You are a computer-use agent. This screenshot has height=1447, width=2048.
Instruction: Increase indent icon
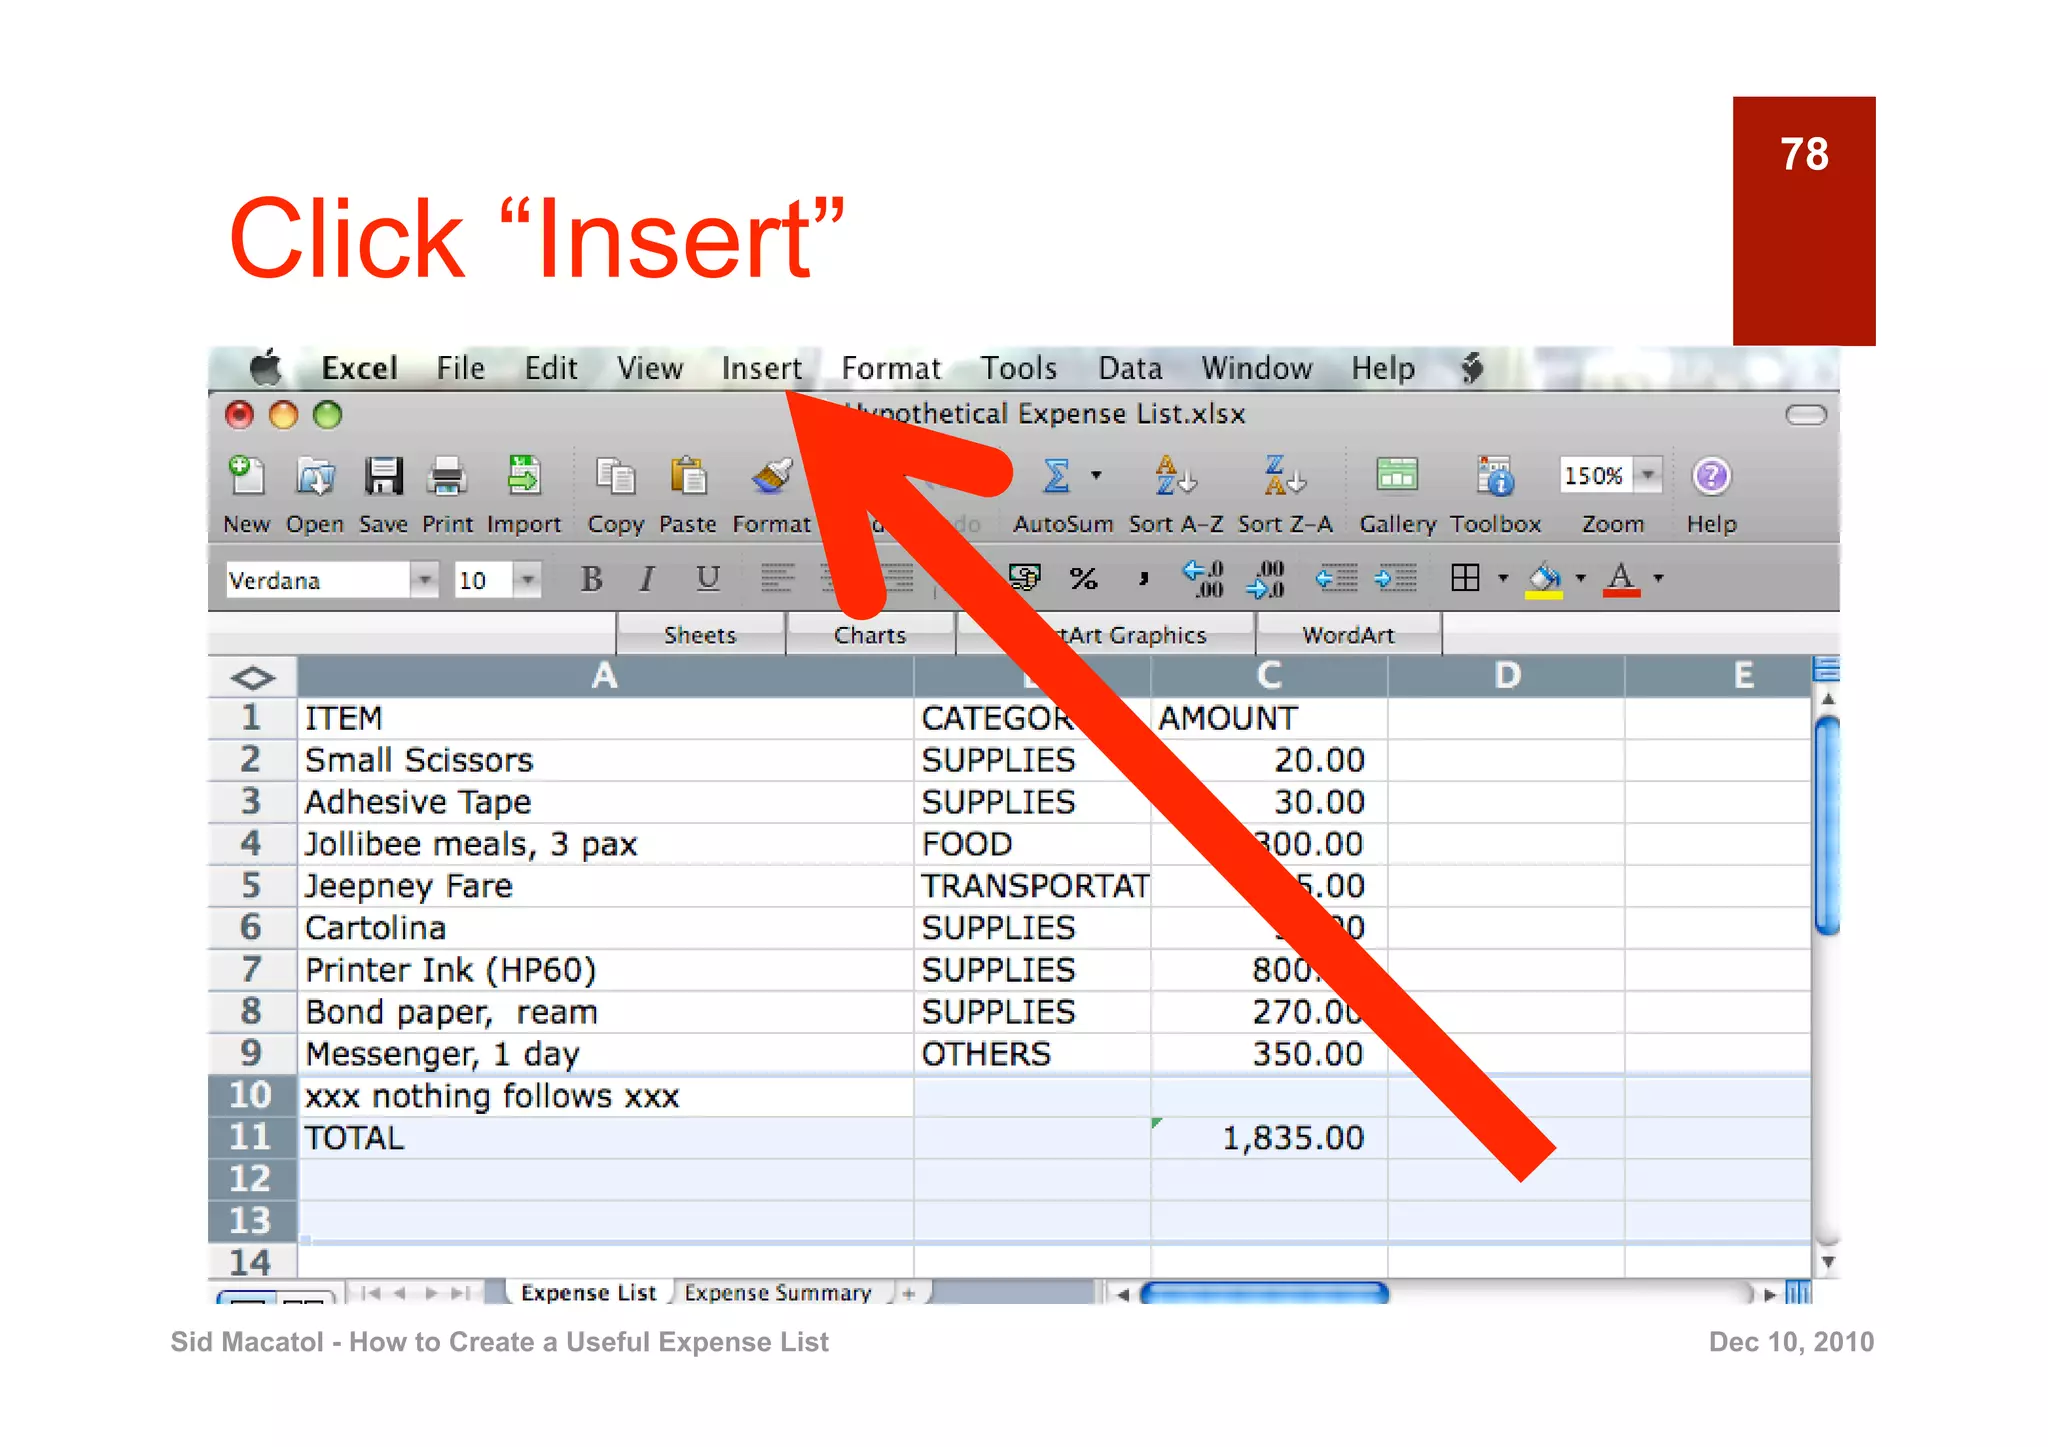[1395, 578]
